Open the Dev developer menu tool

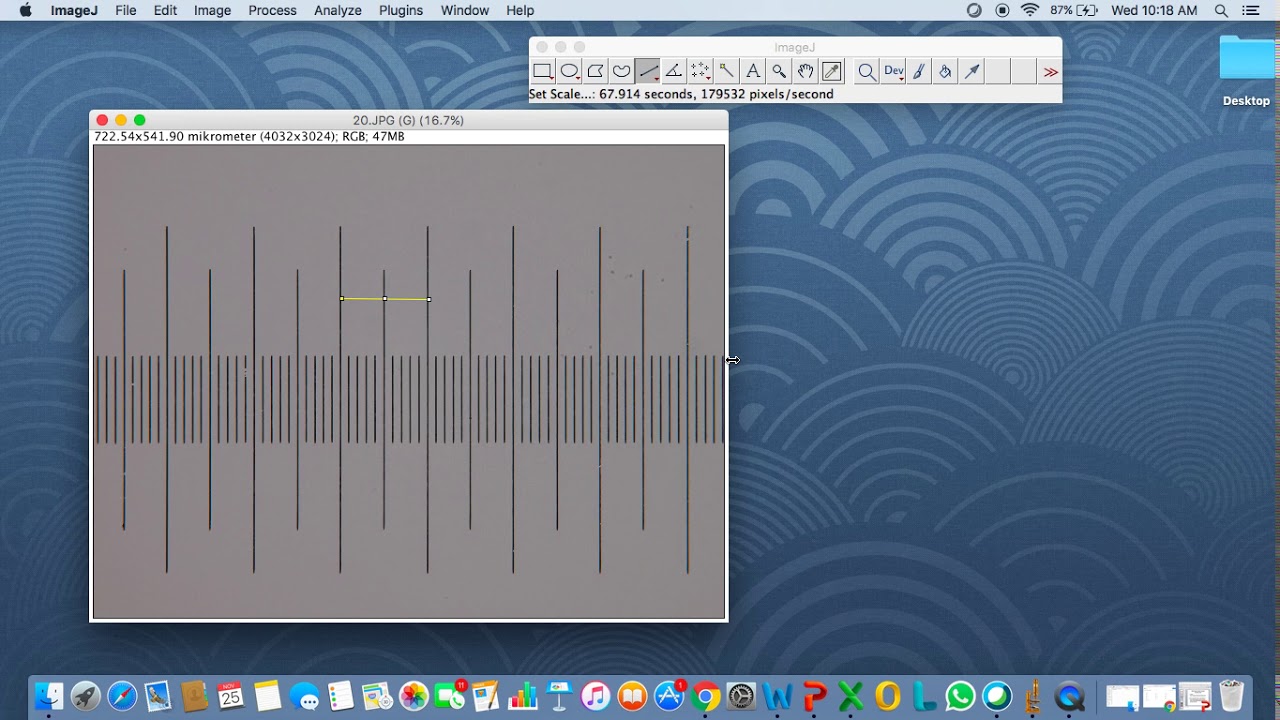[x=893, y=71]
